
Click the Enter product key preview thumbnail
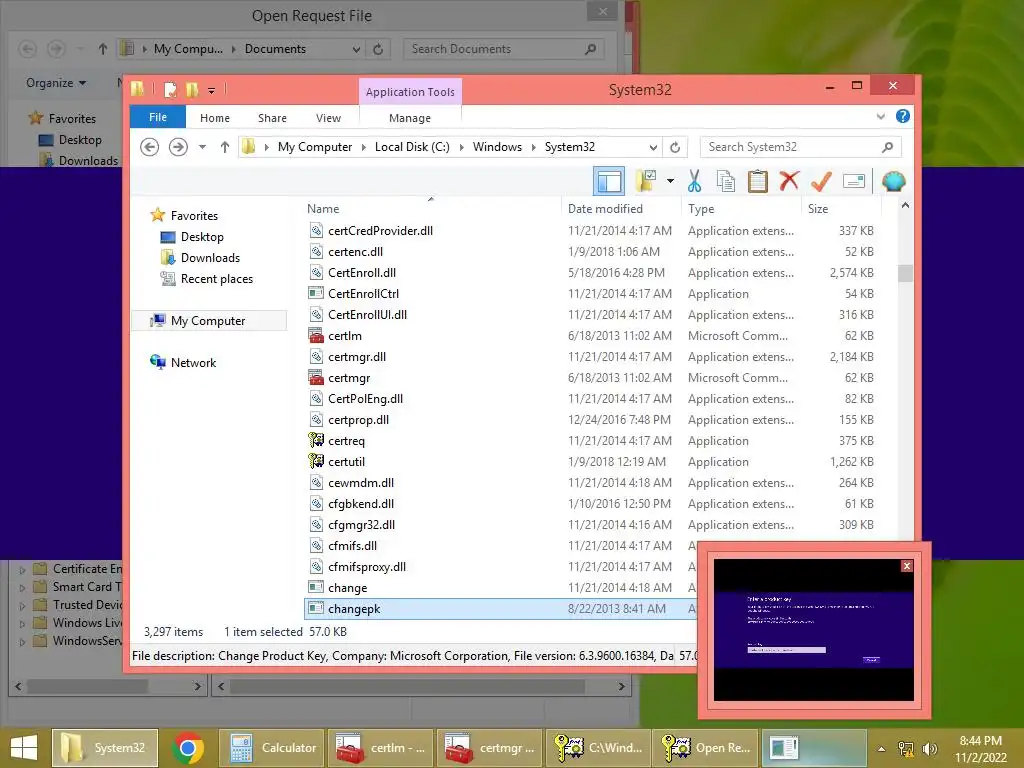click(814, 630)
